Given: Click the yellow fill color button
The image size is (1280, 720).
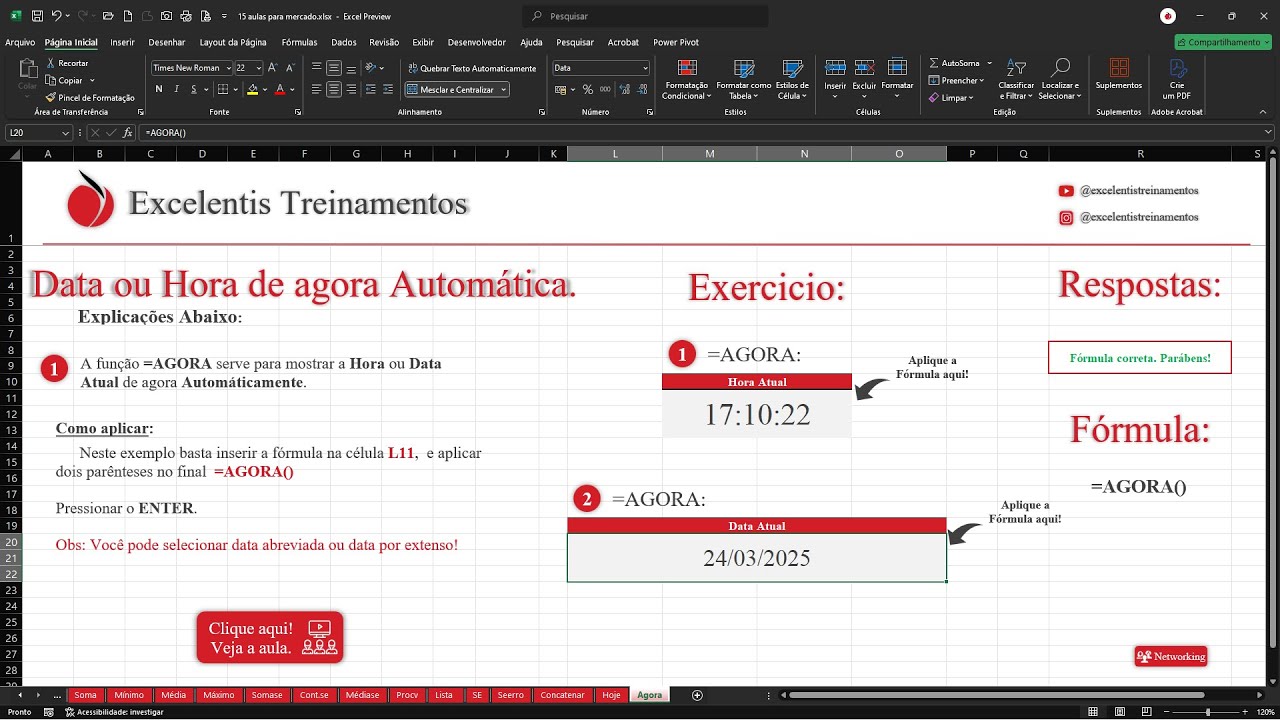Looking at the screenshot, I should (x=252, y=89).
